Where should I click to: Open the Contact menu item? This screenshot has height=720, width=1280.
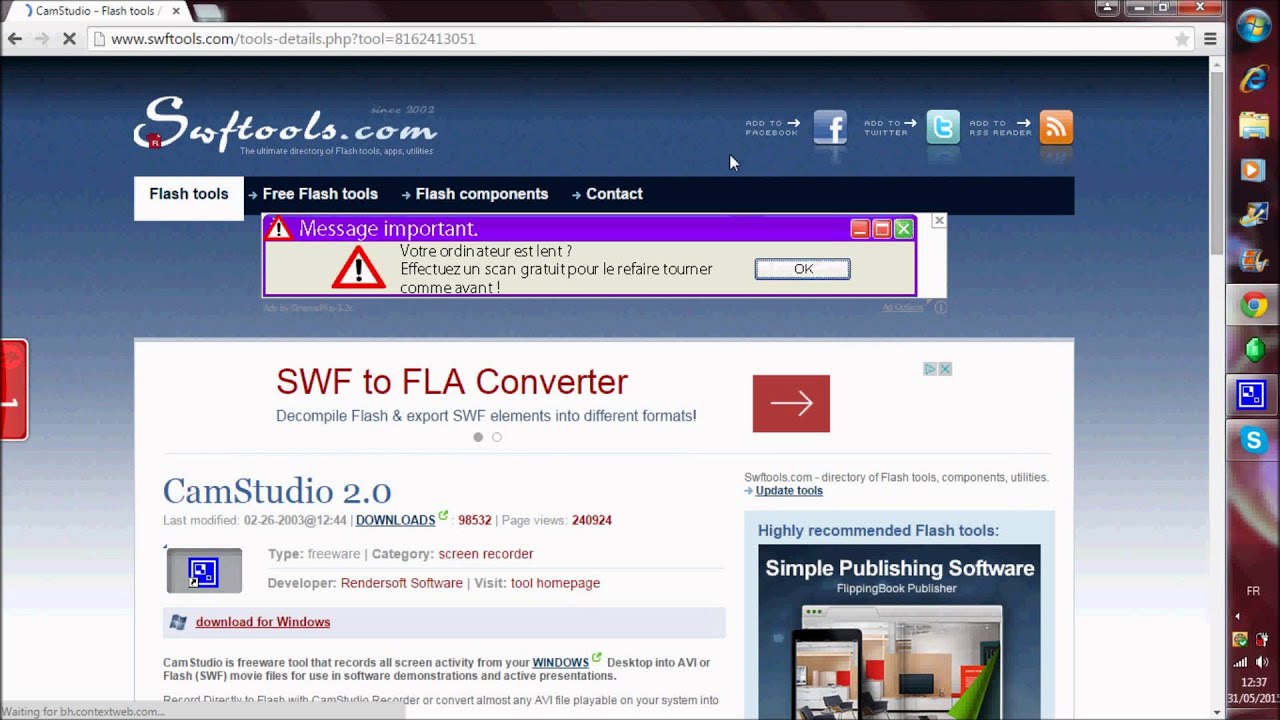[x=614, y=194]
